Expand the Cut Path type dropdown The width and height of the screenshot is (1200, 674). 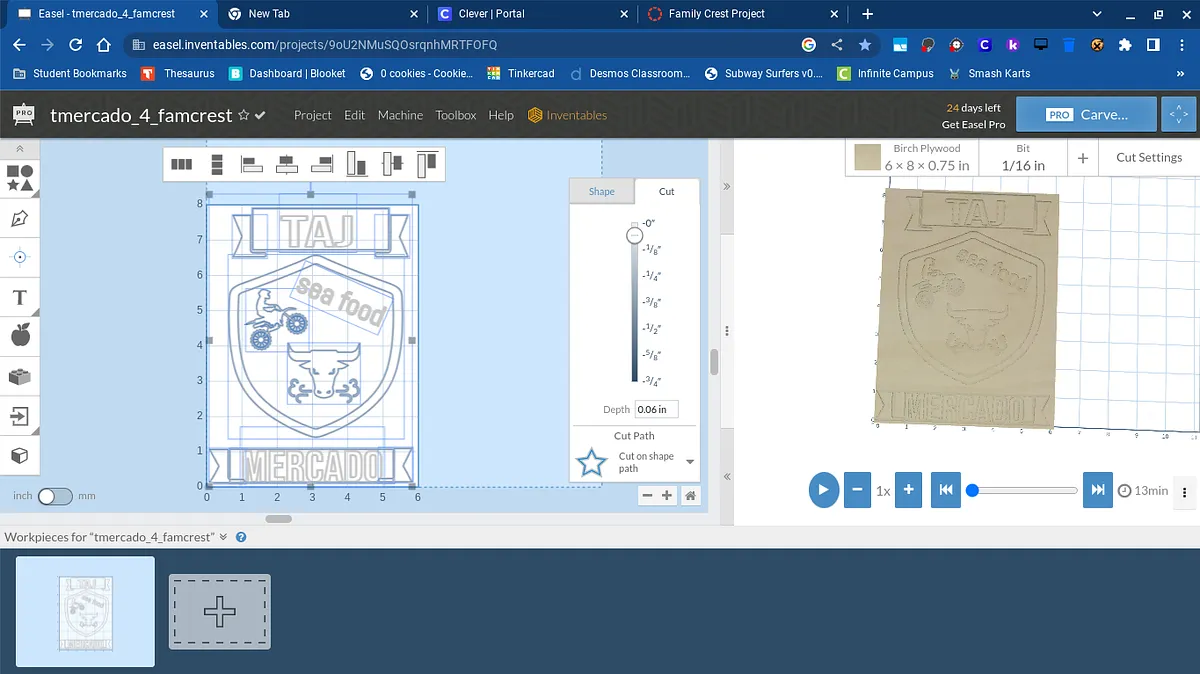click(x=690, y=462)
